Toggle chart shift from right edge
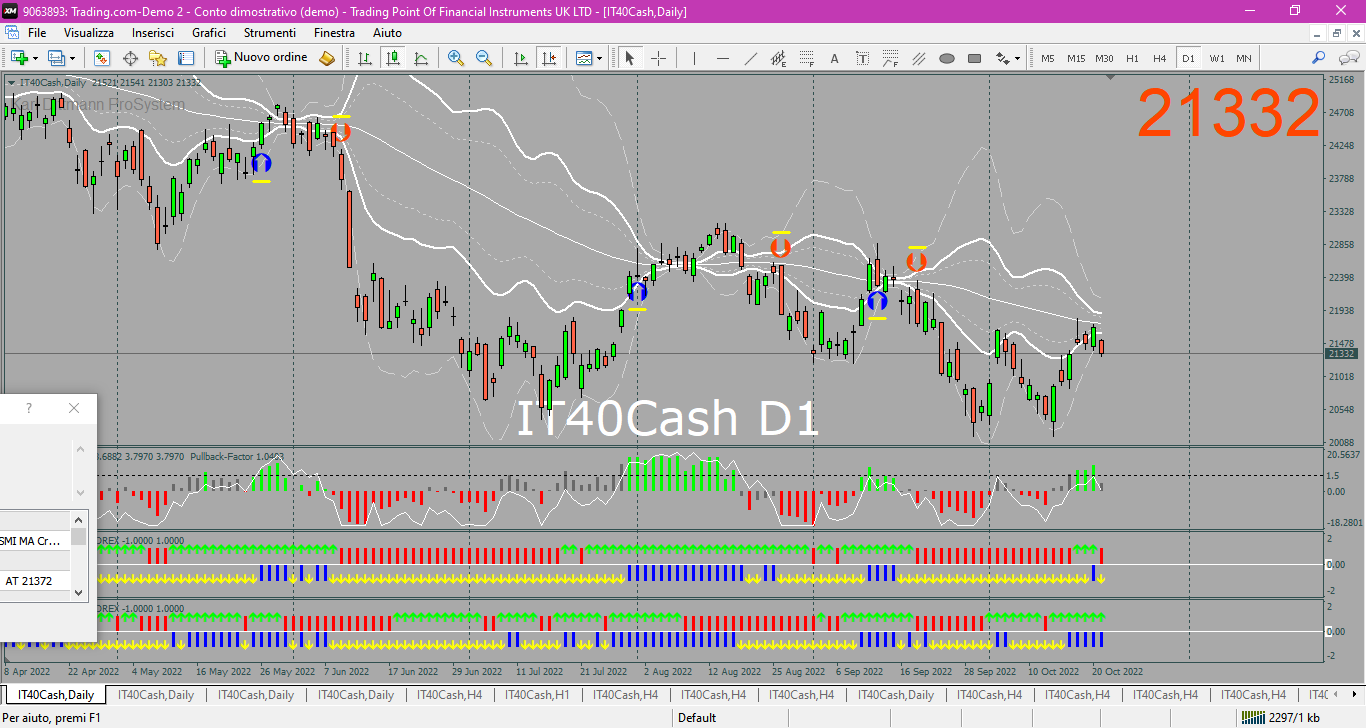 click(548, 58)
